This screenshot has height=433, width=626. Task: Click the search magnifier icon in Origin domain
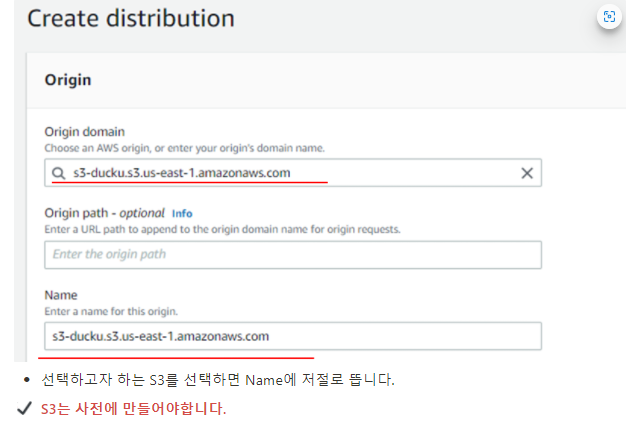coord(58,173)
